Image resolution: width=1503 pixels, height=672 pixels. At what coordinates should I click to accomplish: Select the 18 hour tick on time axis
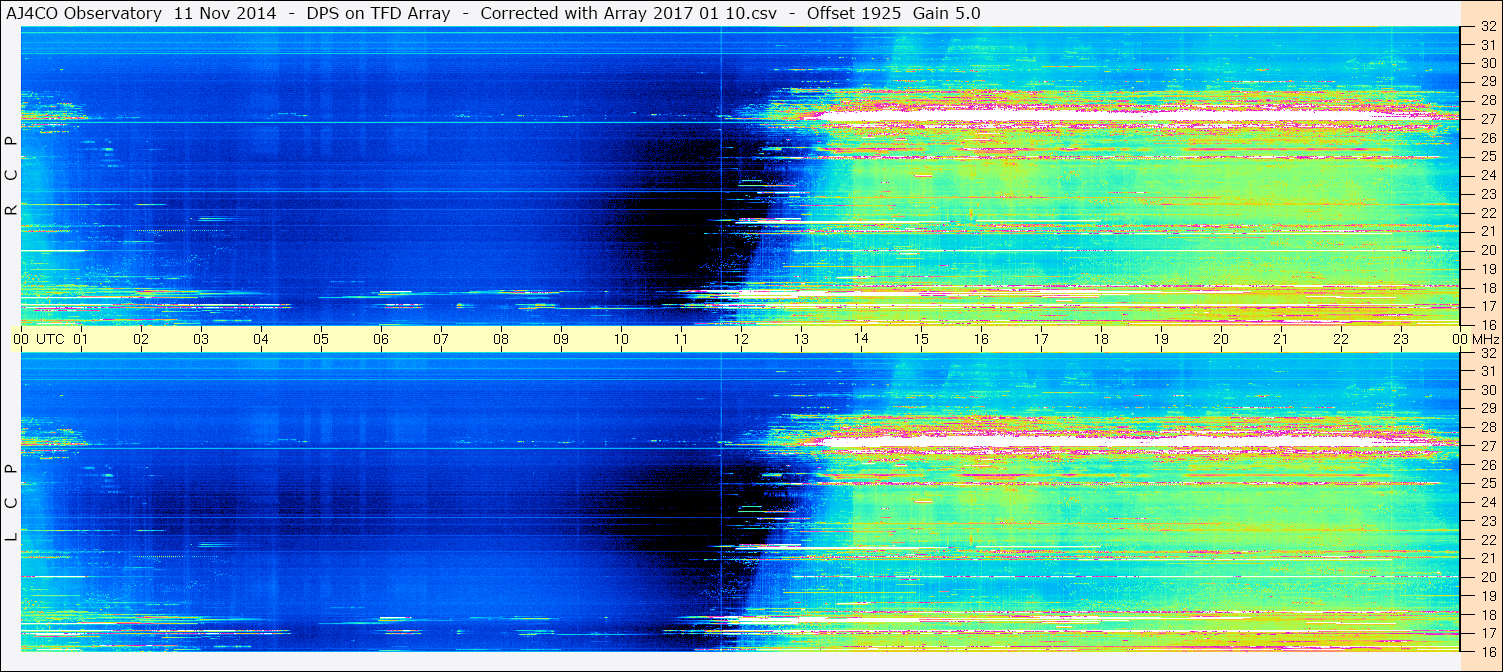(x=1101, y=339)
